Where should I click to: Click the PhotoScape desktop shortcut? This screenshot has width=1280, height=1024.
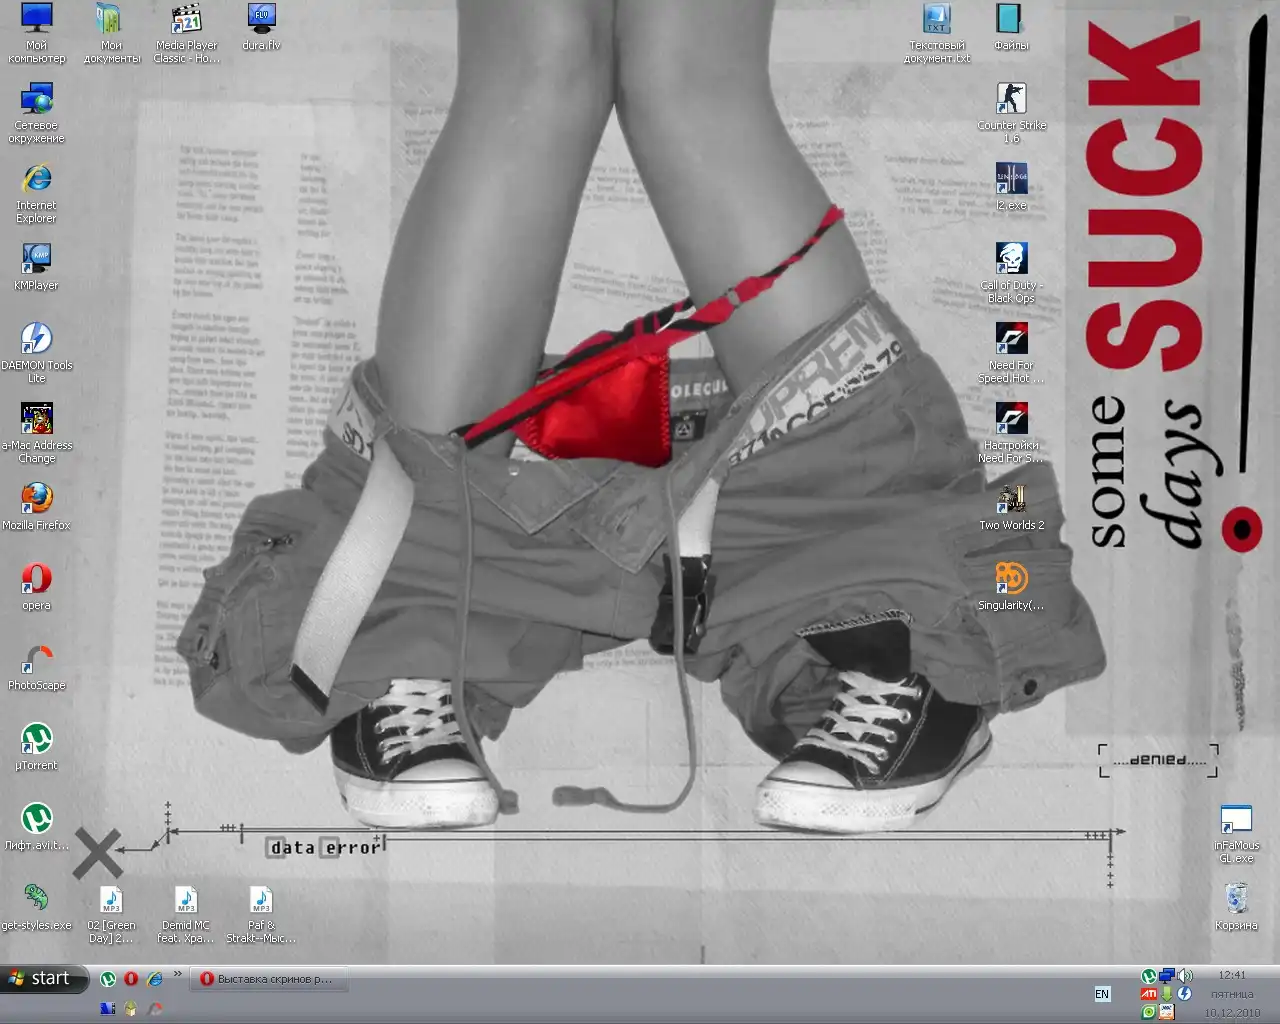click(x=37, y=659)
